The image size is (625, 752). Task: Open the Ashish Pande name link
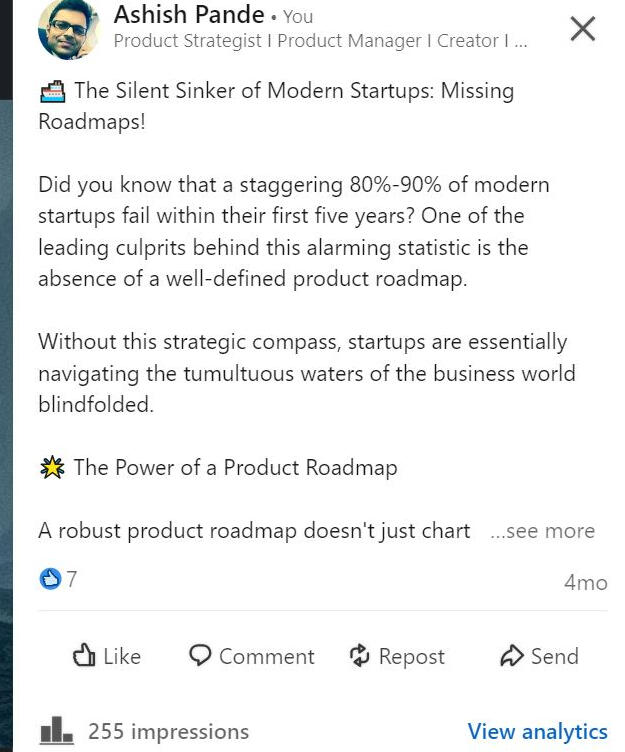pyautogui.click(x=189, y=15)
